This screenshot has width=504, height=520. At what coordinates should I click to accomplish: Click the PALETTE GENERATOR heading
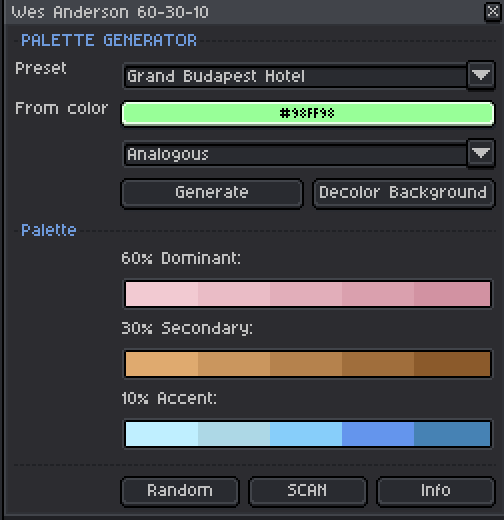pyautogui.click(x=109, y=41)
